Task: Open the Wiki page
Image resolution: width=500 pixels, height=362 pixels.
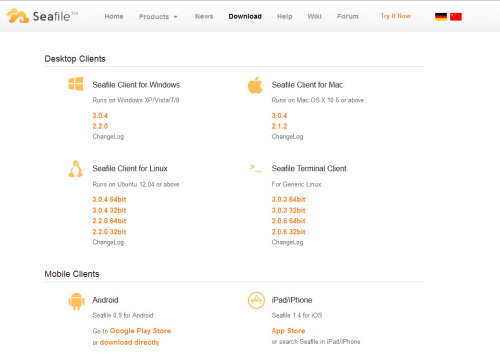Action: [315, 16]
